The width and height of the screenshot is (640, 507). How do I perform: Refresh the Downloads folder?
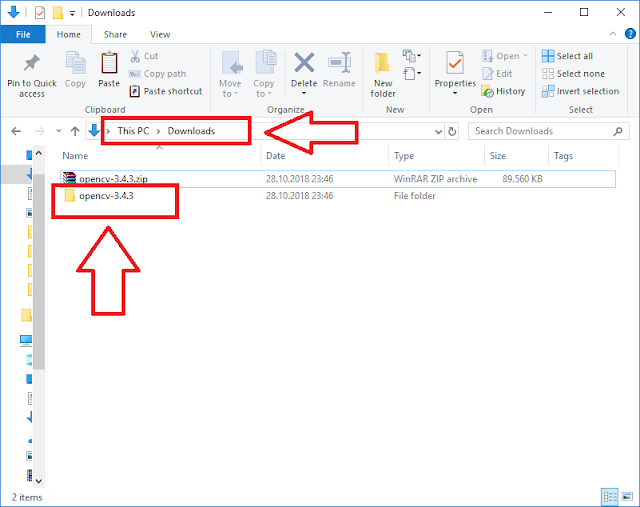pyautogui.click(x=452, y=131)
